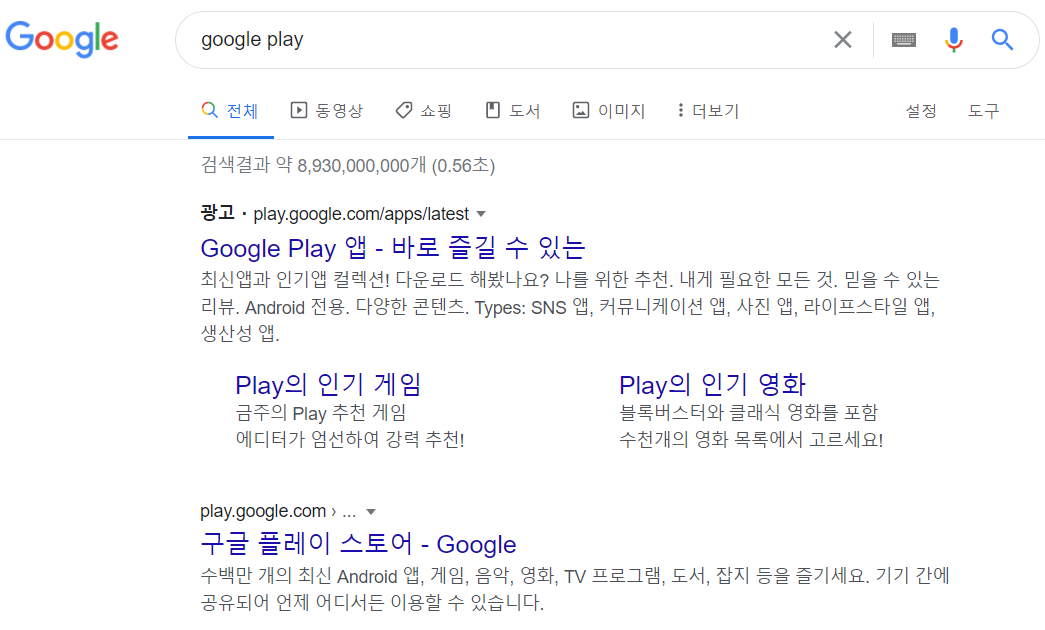The width and height of the screenshot is (1045, 630).
Task: Open the on-screen keyboard icon
Action: click(x=903, y=40)
